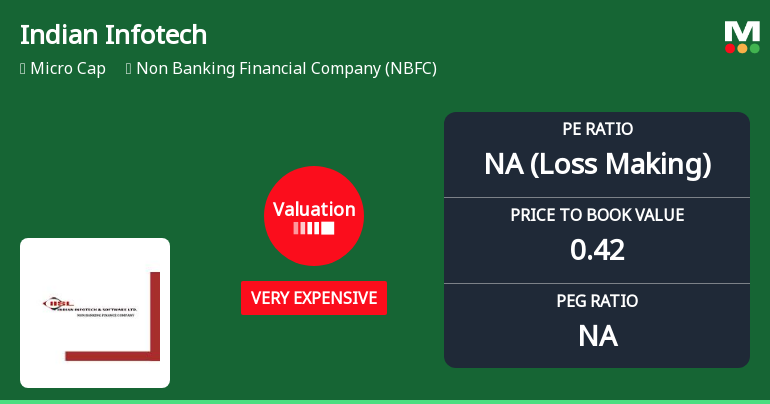The width and height of the screenshot is (770, 404).
Task: Click the red dot under M logo
Action: [731, 48]
